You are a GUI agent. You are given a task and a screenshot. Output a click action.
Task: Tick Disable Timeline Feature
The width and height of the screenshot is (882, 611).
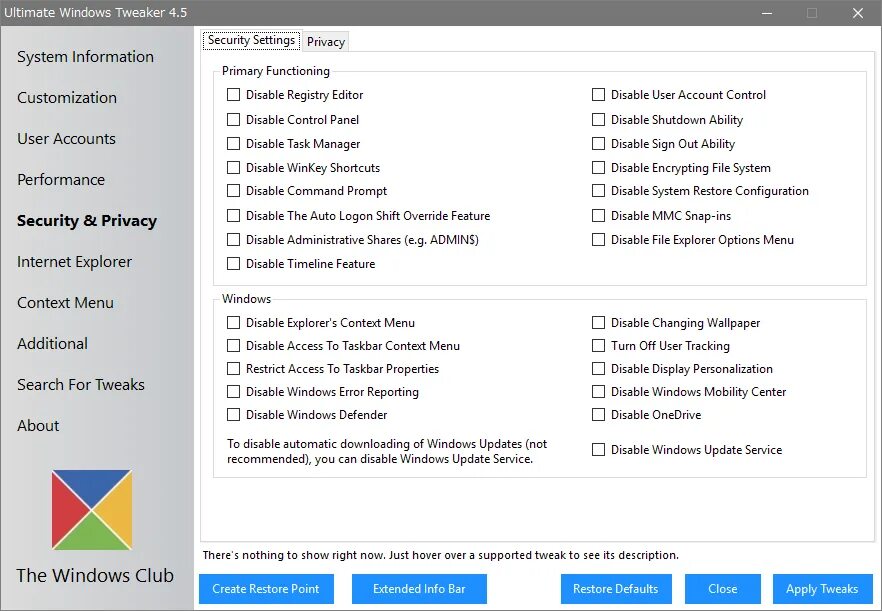click(233, 263)
